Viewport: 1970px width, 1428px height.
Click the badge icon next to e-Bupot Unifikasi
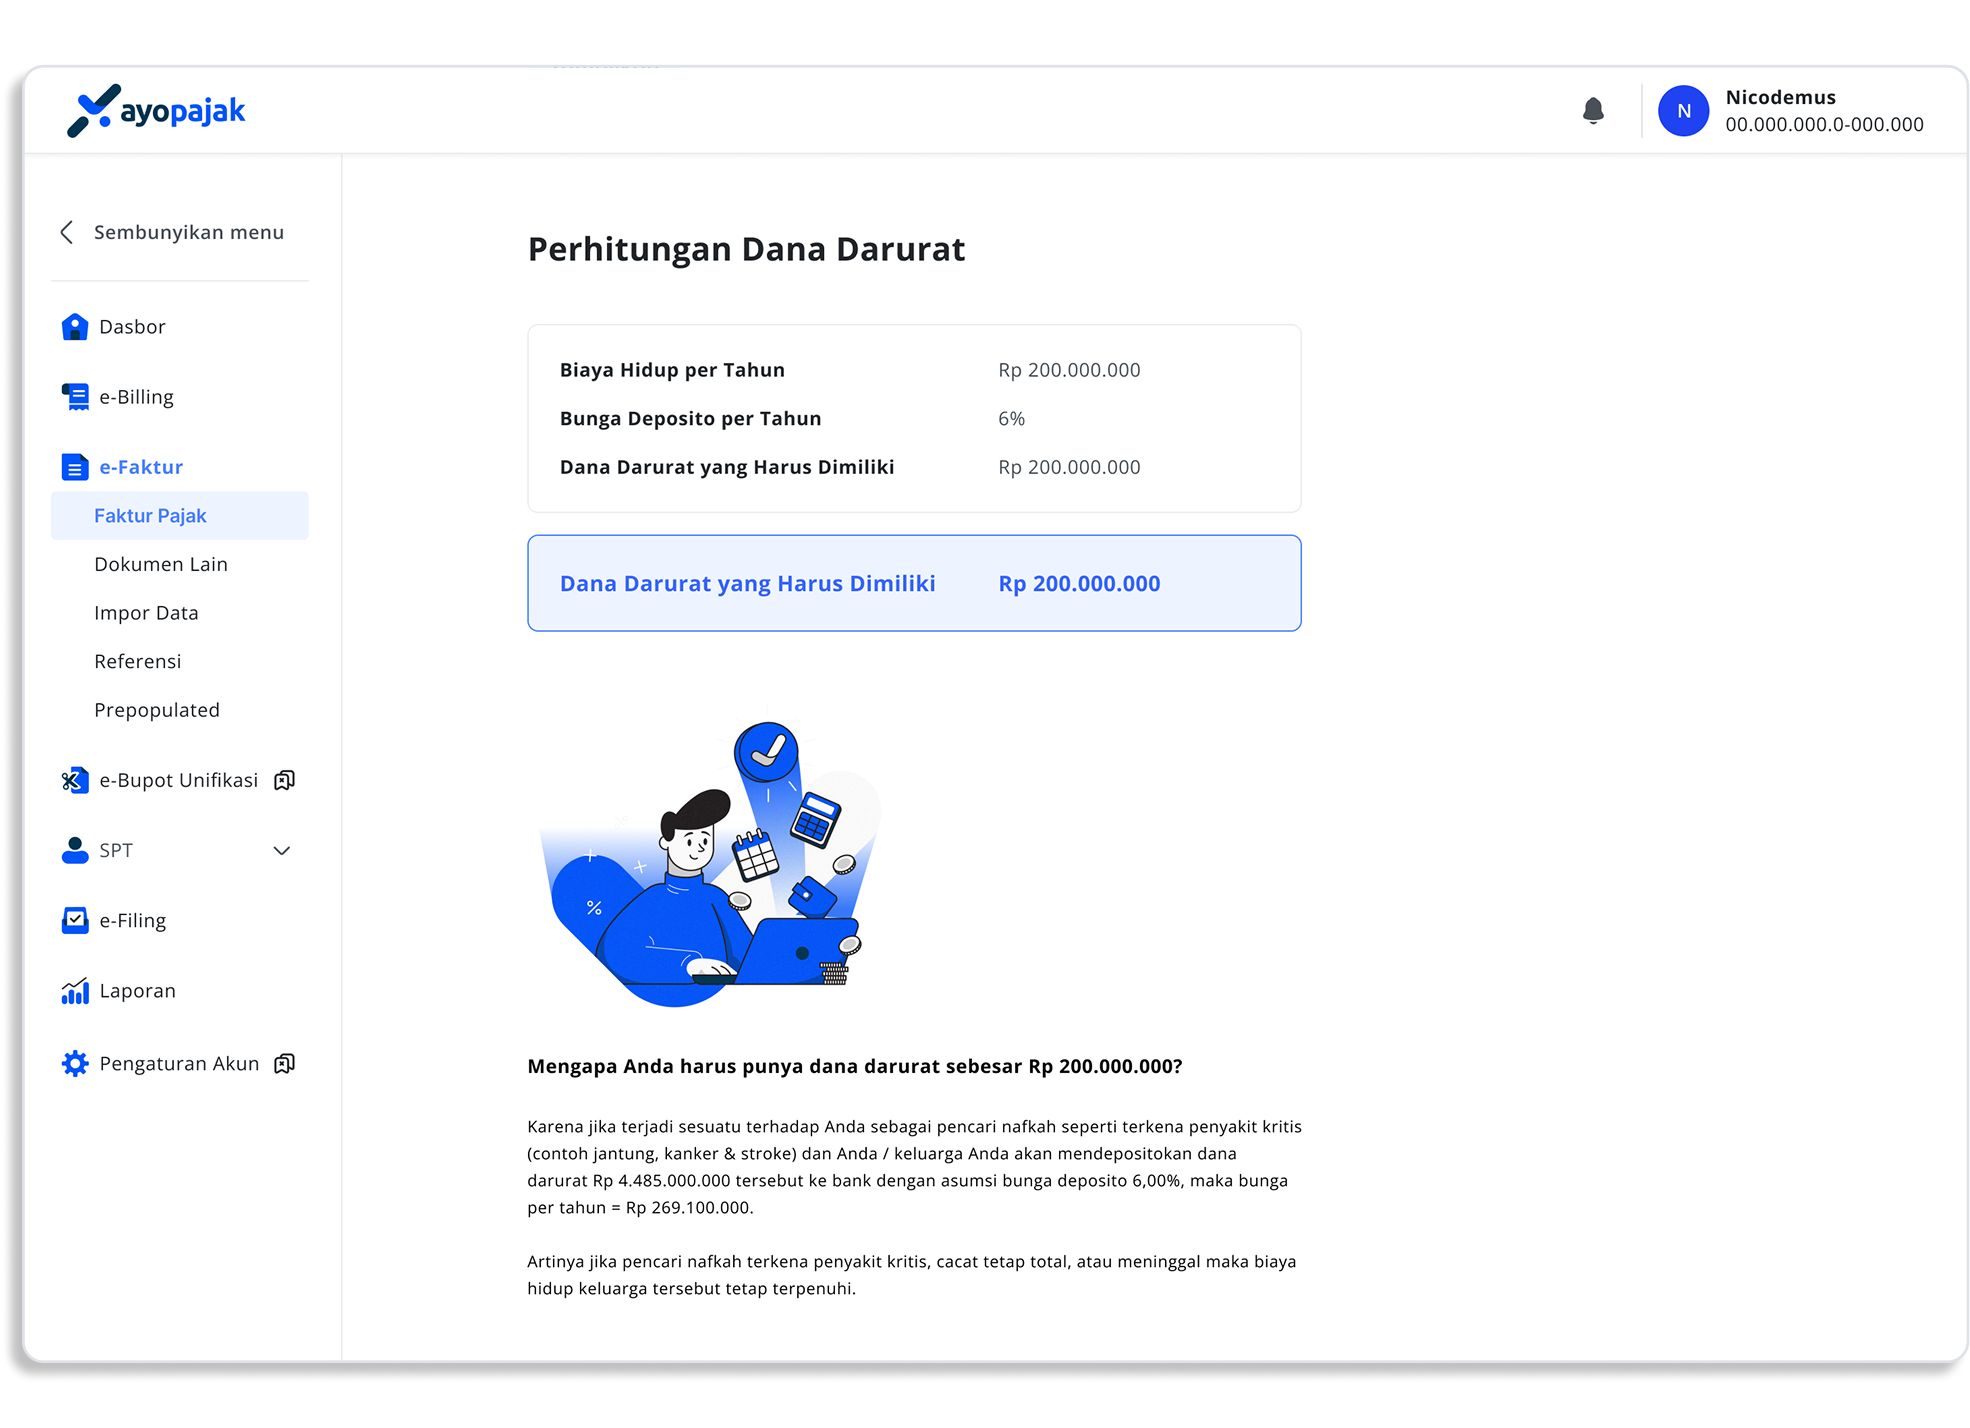(x=284, y=780)
